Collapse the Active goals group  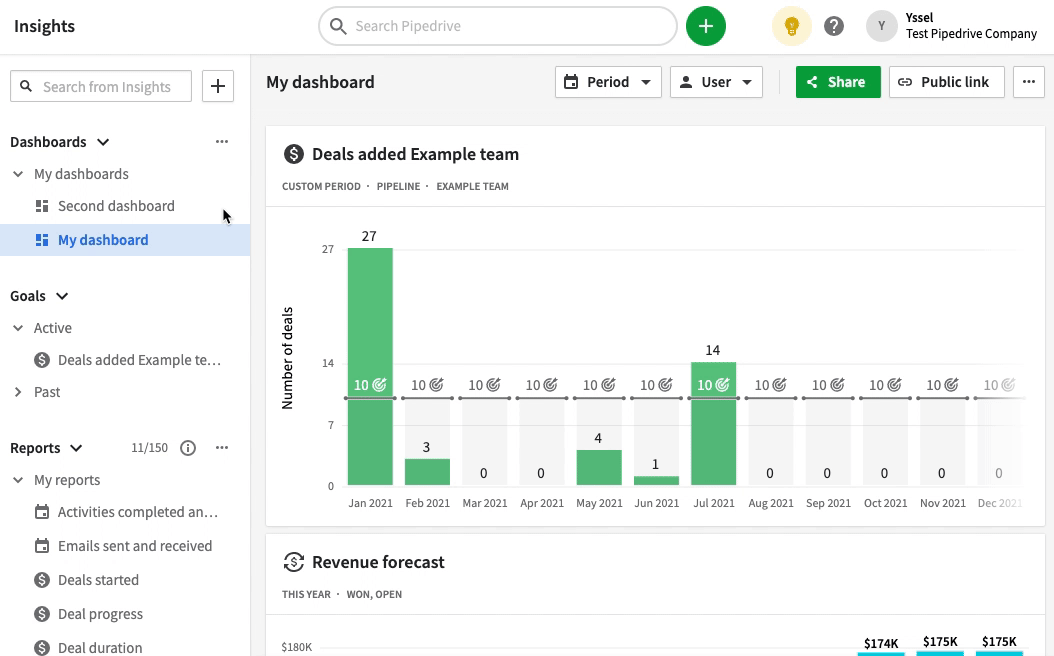[18, 328]
